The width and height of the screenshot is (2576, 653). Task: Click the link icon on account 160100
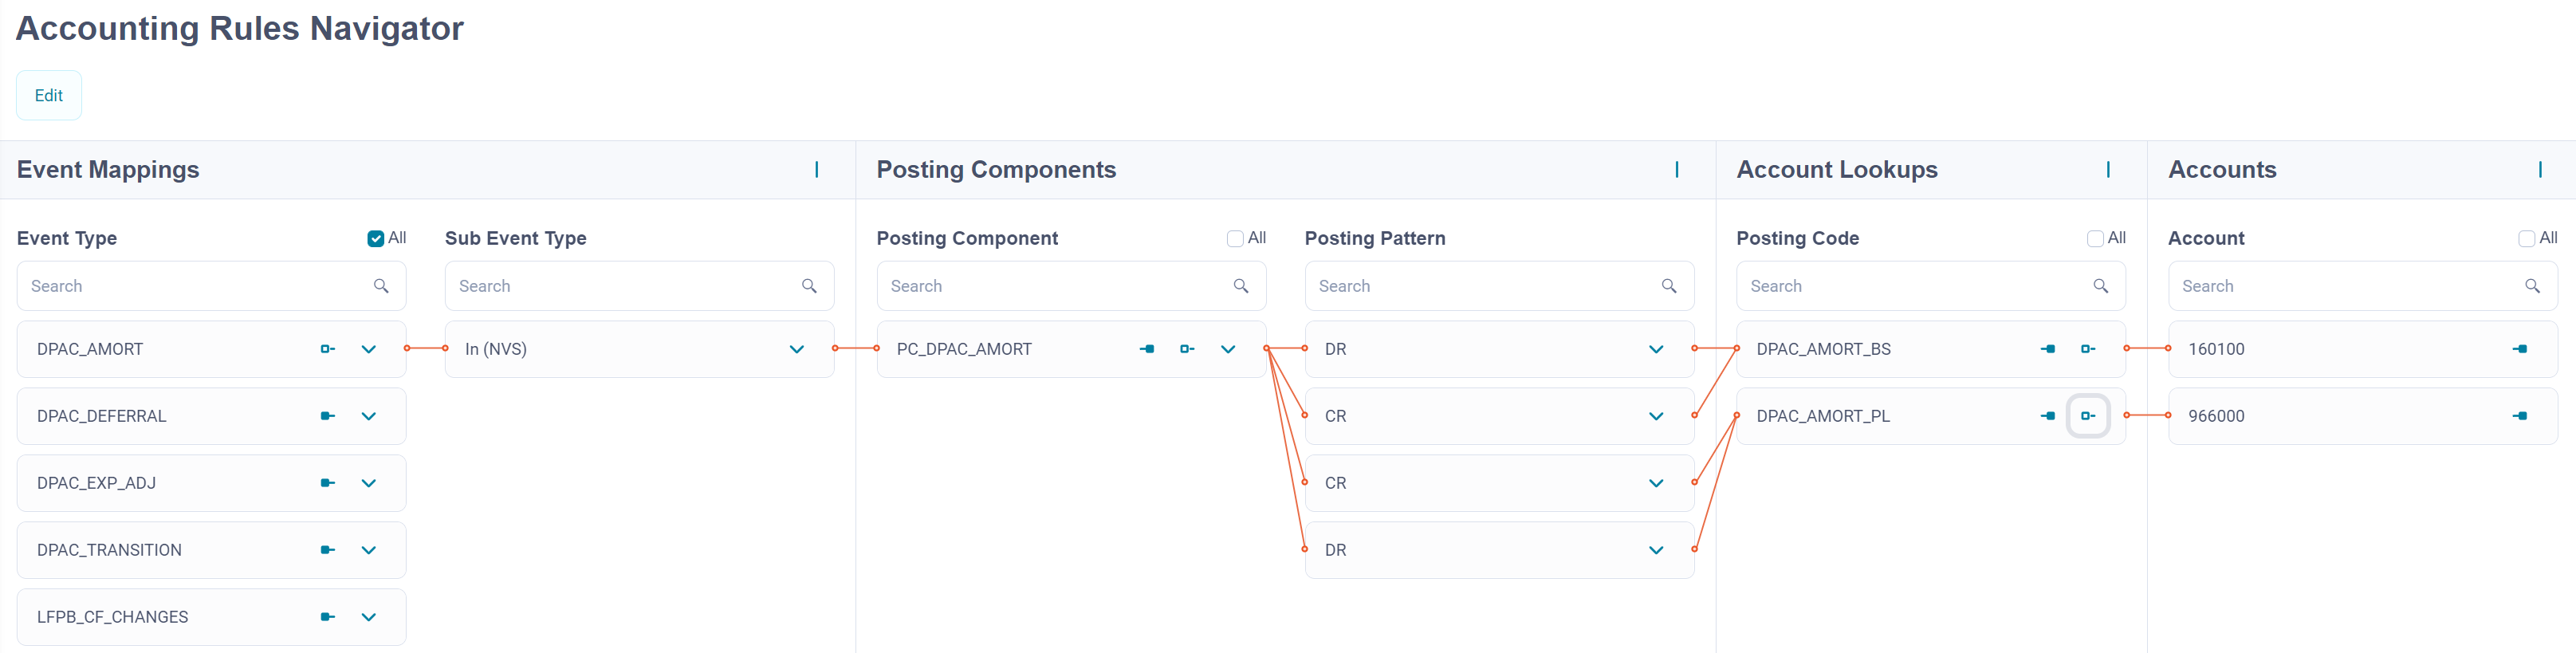(x=2520, y=349)
